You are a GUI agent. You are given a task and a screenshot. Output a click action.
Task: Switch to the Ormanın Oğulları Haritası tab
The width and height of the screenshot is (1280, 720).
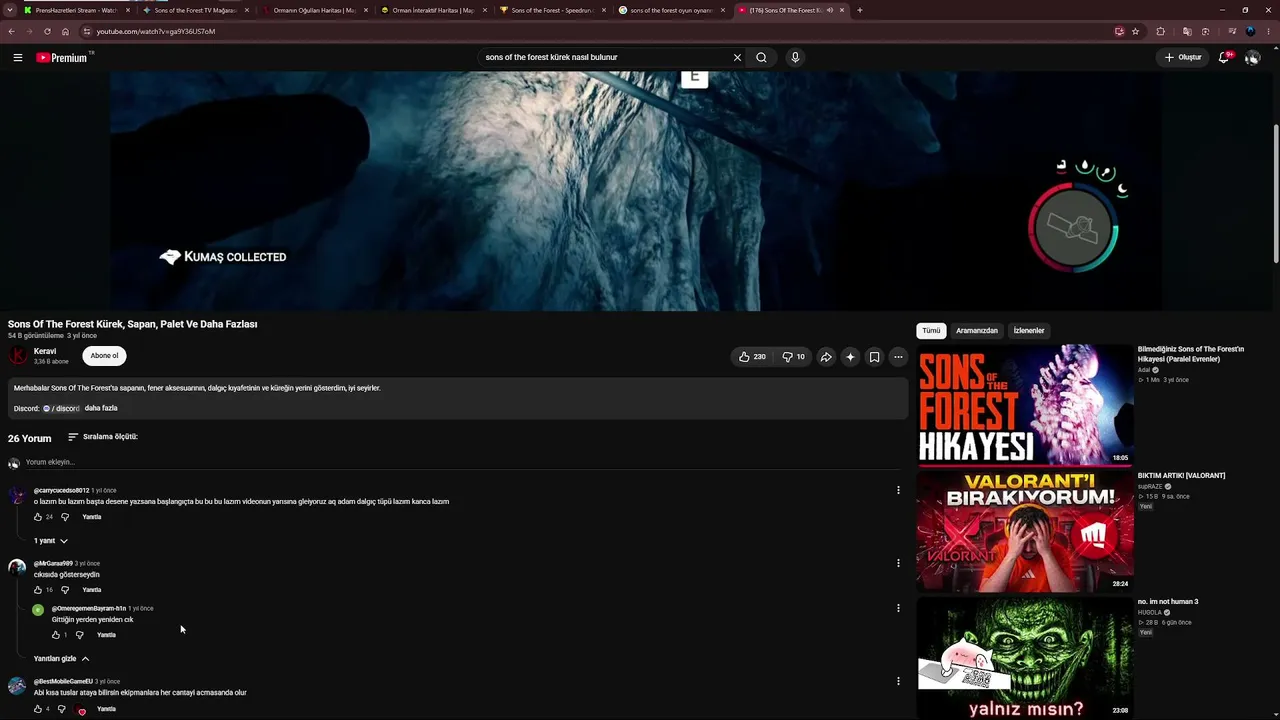click(x=315, y=10)
